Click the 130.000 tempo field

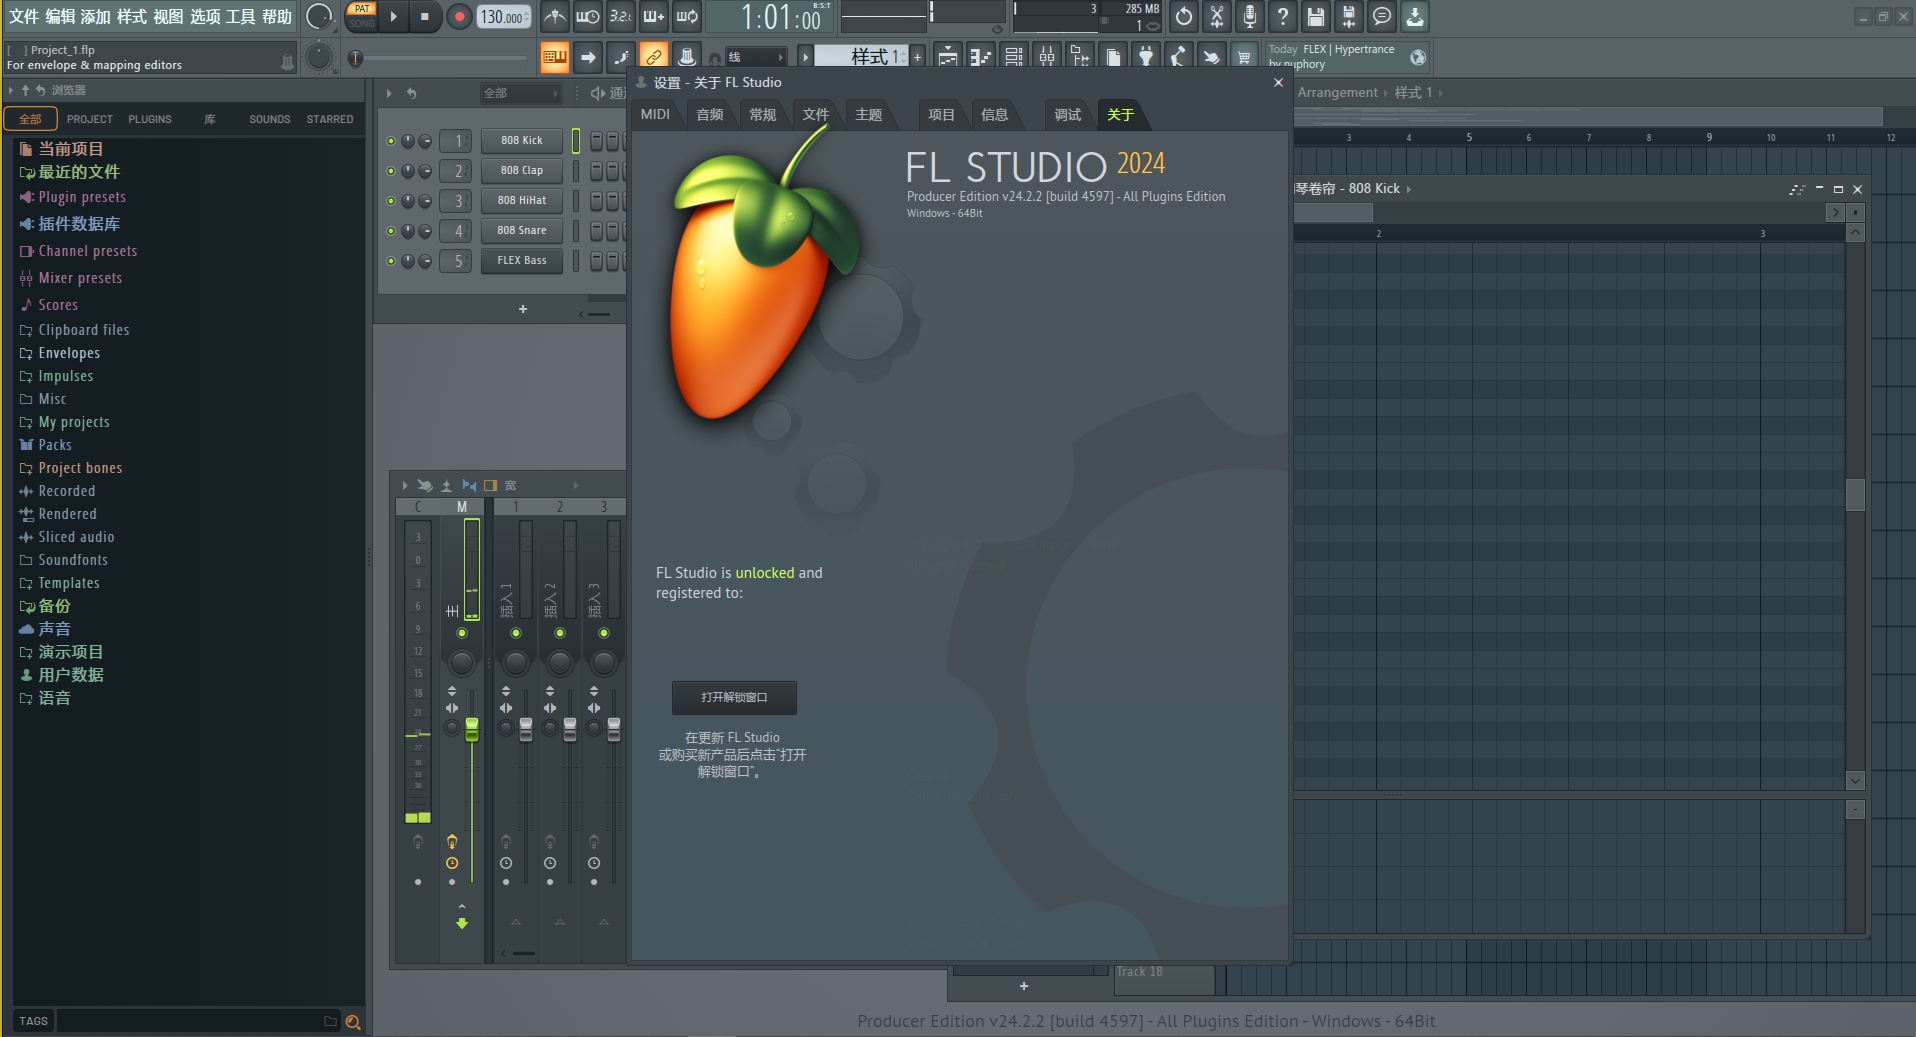click(504, 16)
